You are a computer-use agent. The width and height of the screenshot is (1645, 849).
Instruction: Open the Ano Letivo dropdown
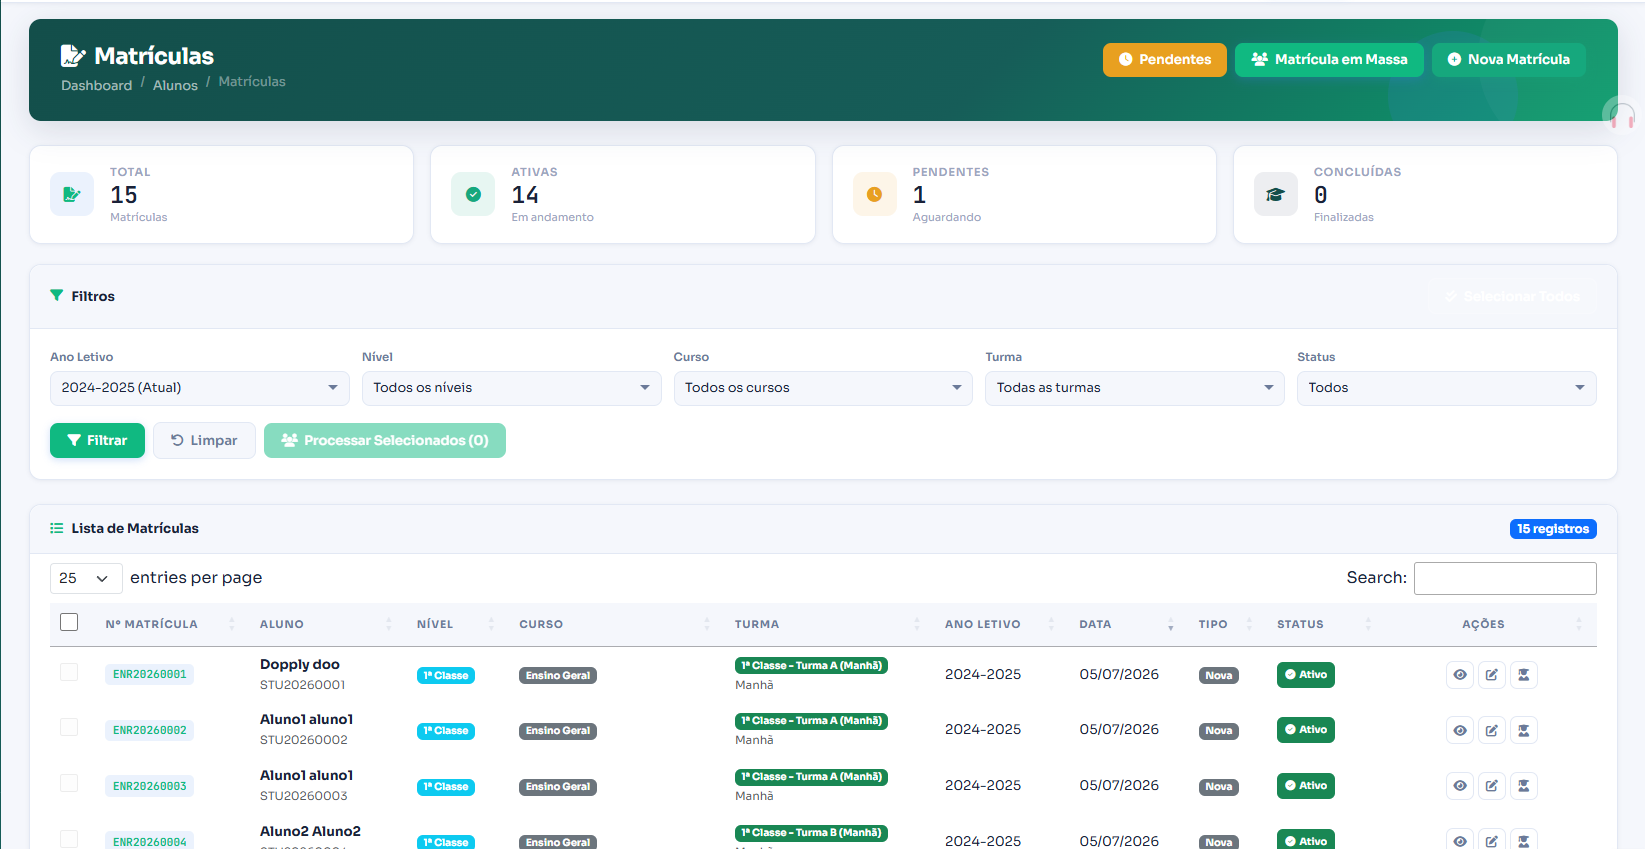coord(200,388)
